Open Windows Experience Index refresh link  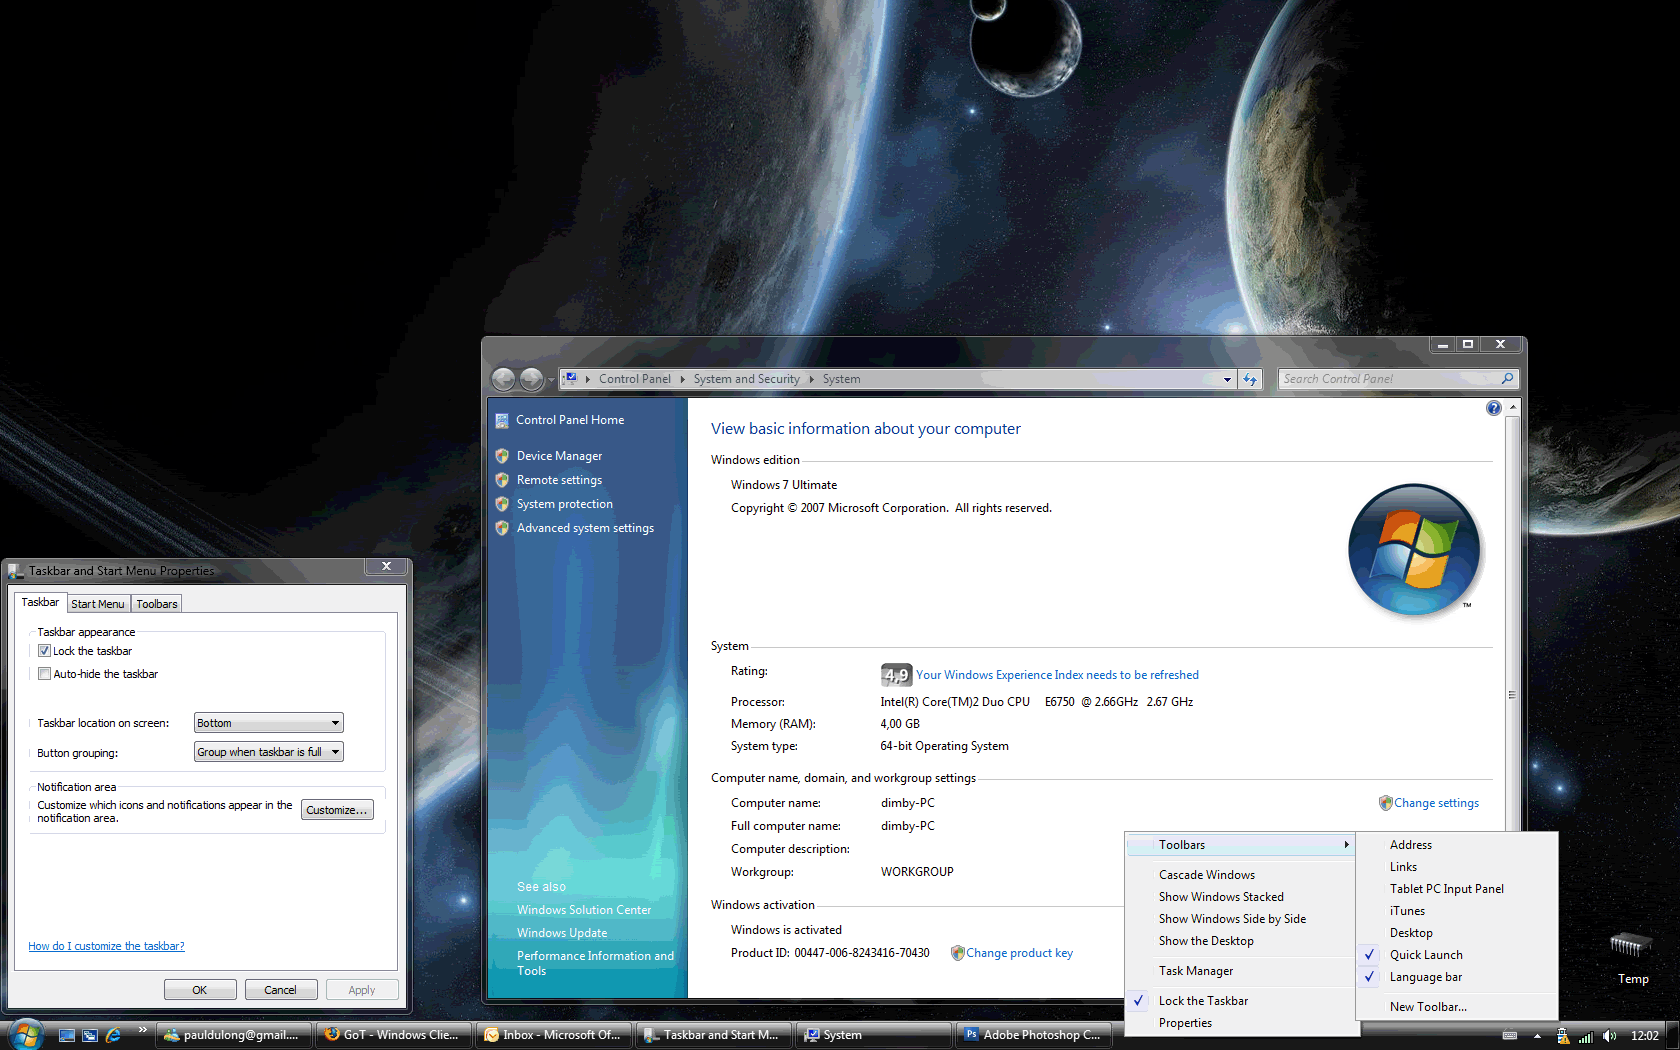1057,675
